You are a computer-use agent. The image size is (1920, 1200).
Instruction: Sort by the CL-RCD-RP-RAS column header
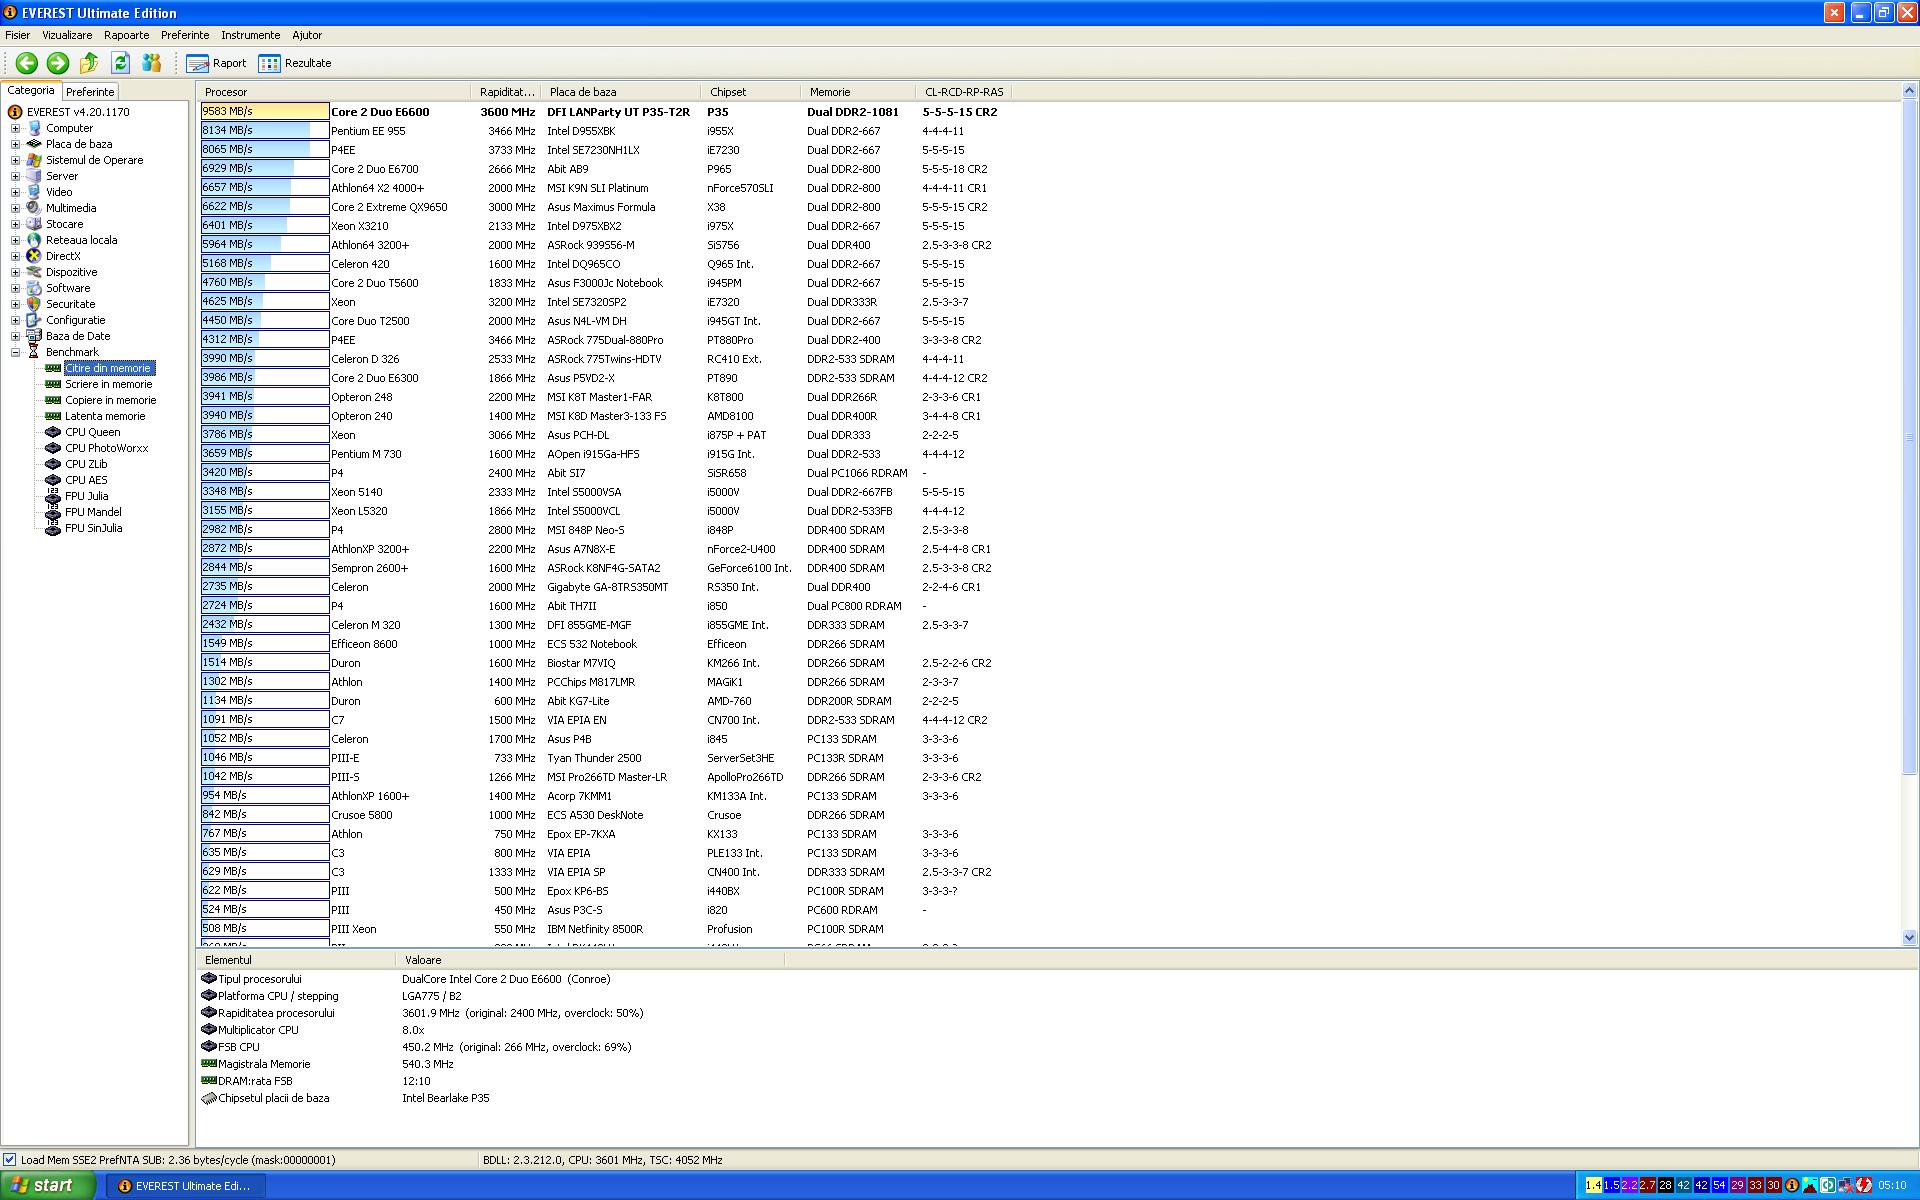point(966,92)
